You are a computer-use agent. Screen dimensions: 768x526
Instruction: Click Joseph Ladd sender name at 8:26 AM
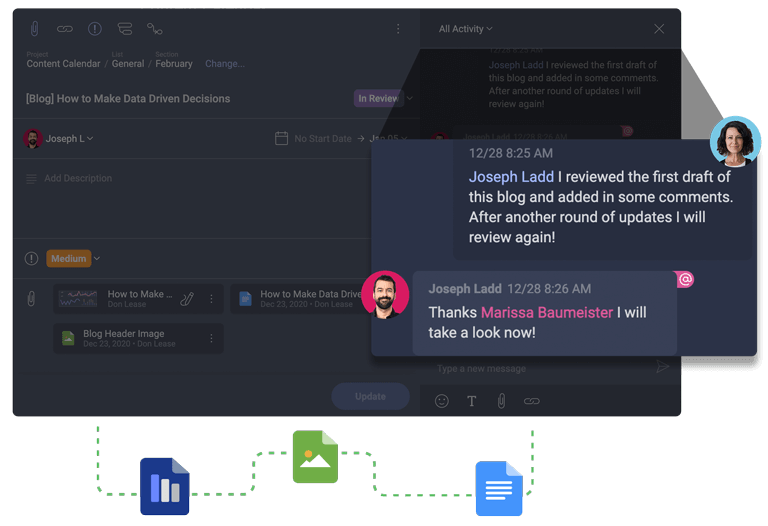465,288
